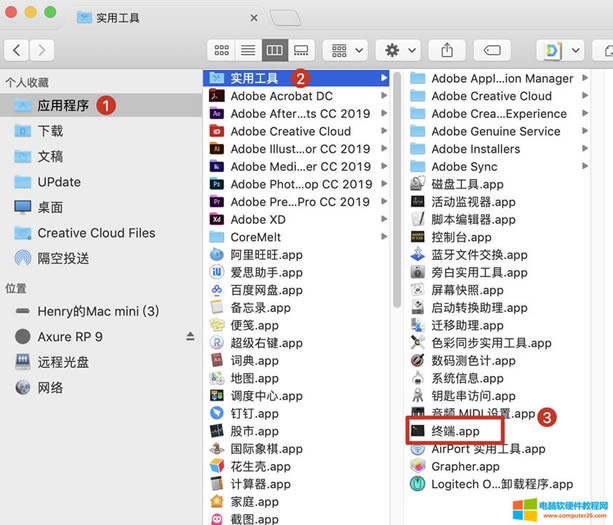Switch to list view mode
Viewport: 613px width, 525px height.
pyautogui.click(x=248, y=50)
